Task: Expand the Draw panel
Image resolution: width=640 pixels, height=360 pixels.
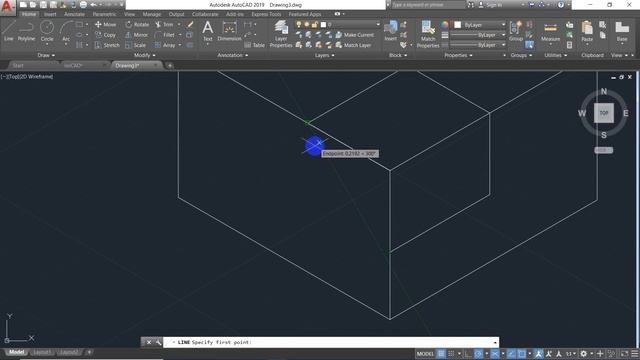Action: tap(46, 55)
